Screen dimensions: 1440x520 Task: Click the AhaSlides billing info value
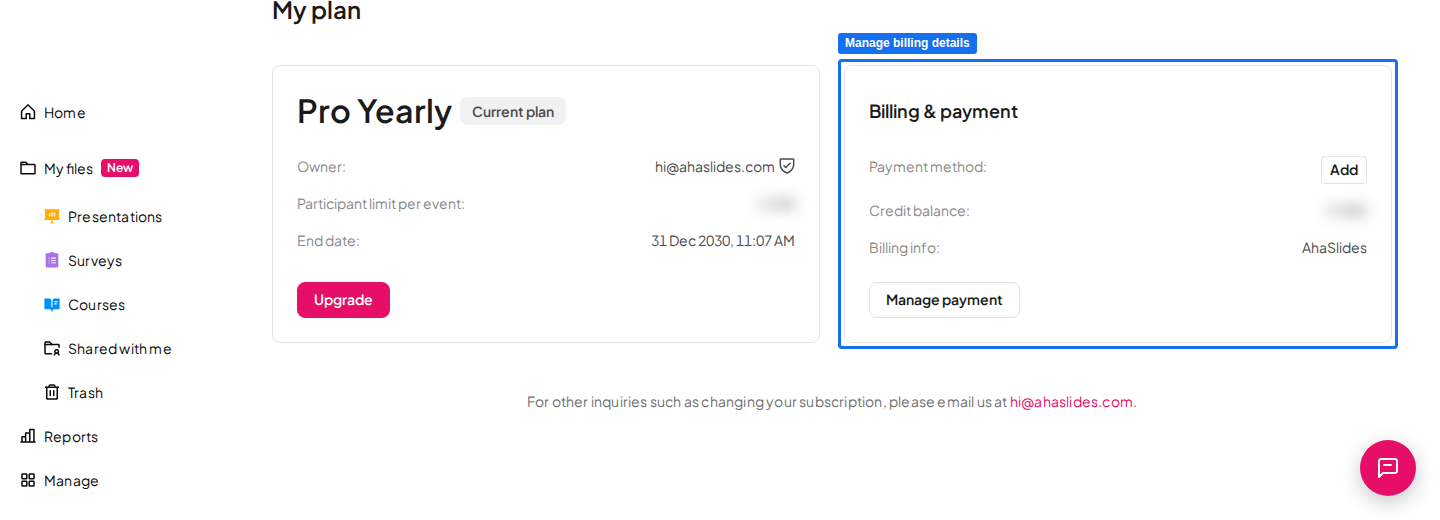(1334, 248)
